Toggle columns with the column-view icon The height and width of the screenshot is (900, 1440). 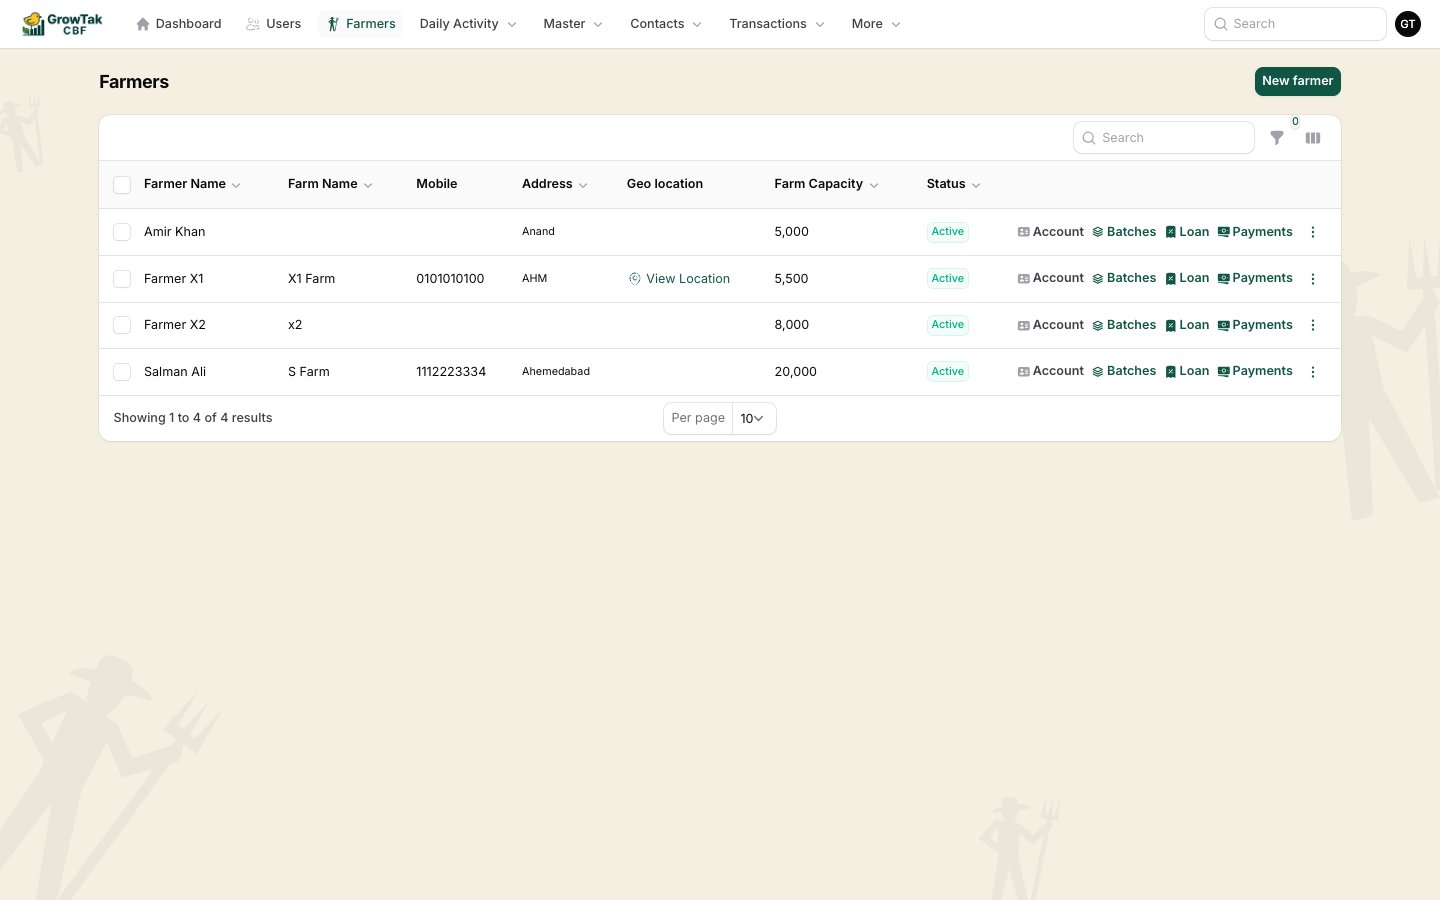click(1313, 138)
